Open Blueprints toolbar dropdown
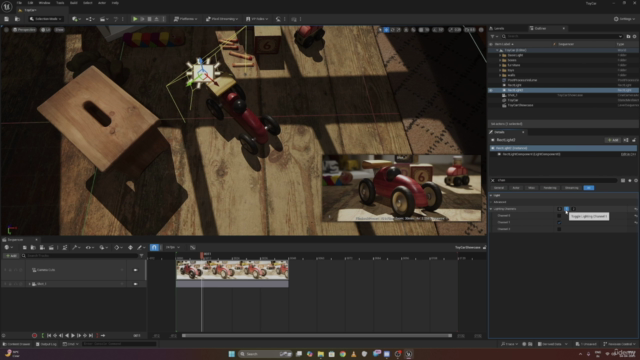This screenshot has height=360, width=640. click(x=90, y=19)
